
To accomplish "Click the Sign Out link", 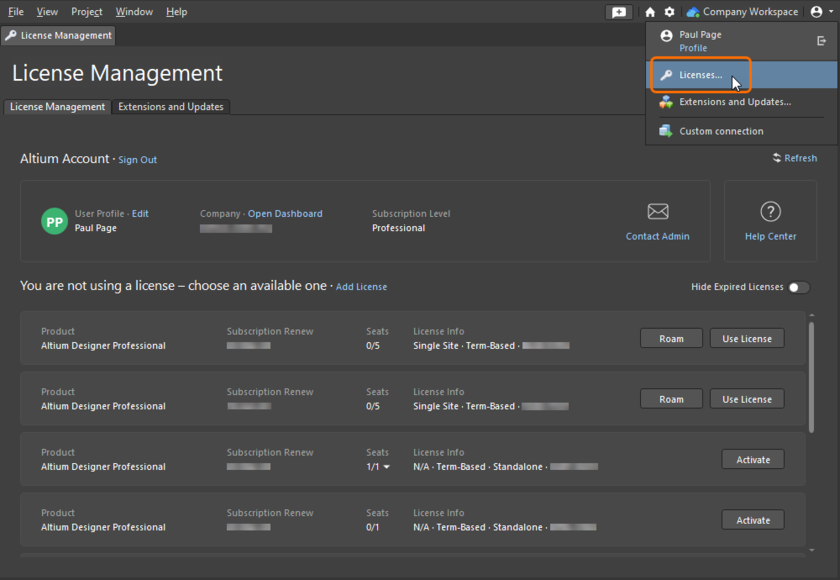I will pos(136,159).
